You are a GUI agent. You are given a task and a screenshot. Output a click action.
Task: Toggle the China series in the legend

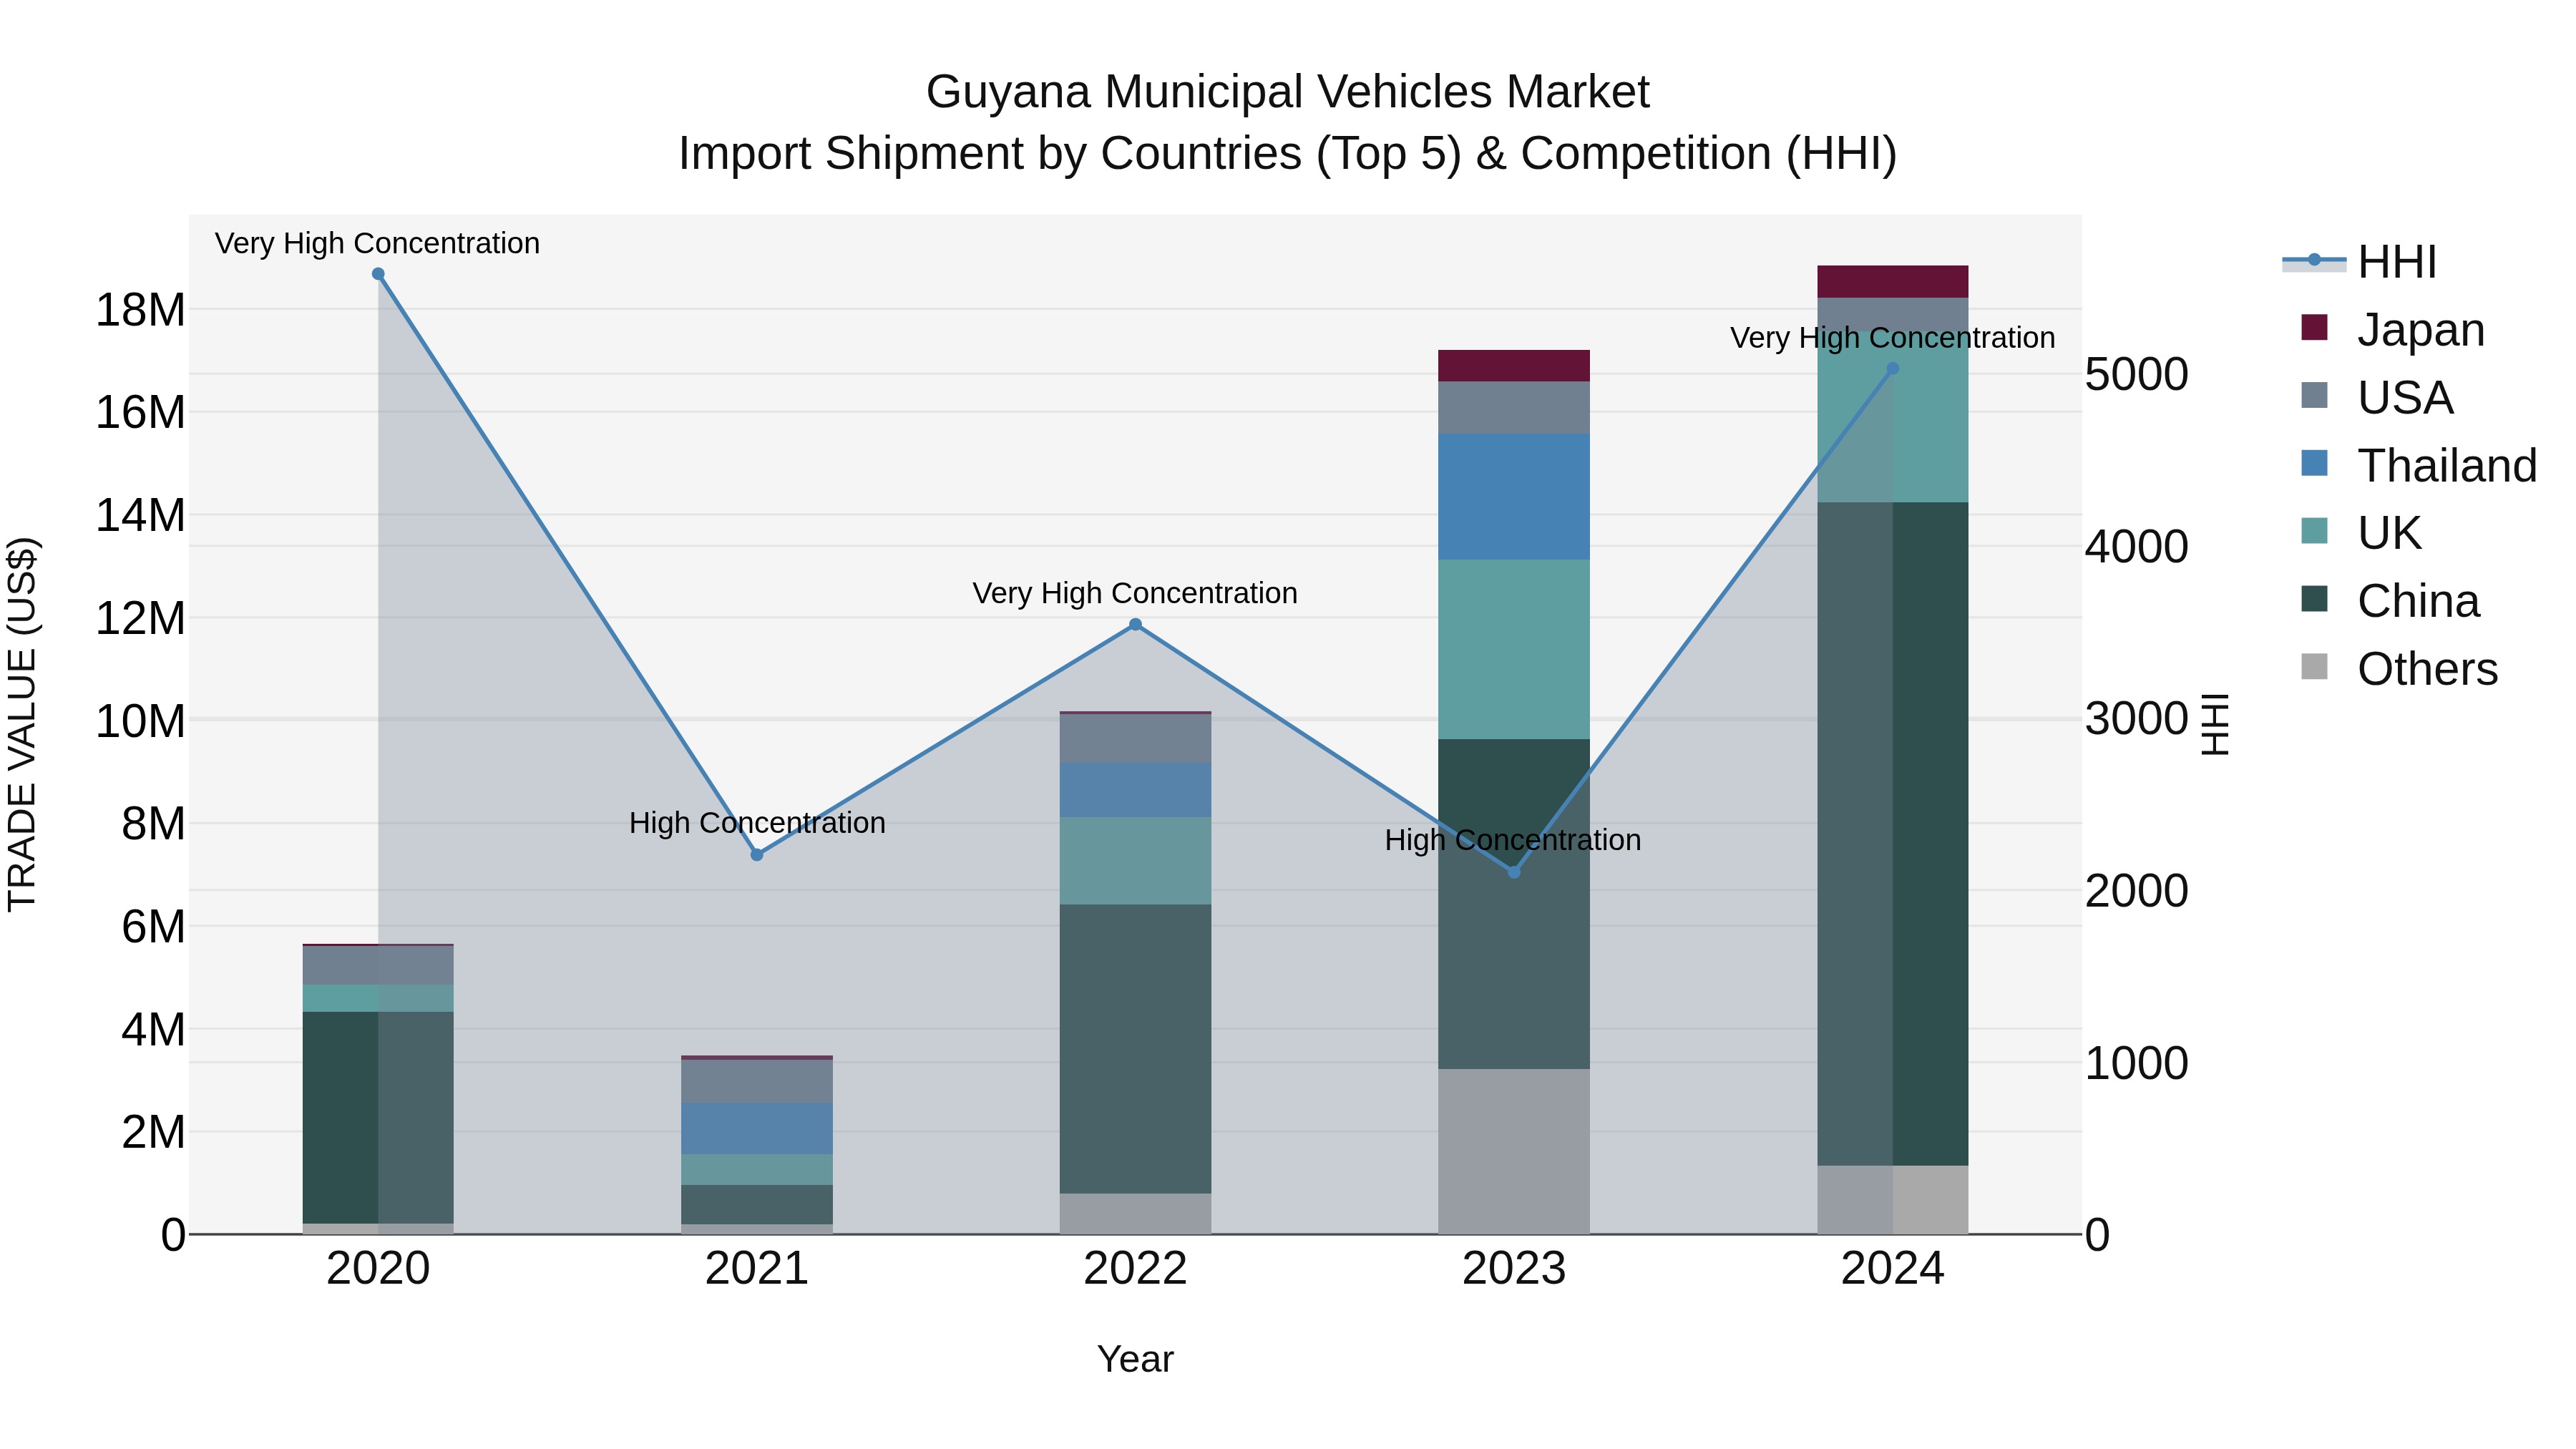pyautogui.click(x=2390, y=601)
